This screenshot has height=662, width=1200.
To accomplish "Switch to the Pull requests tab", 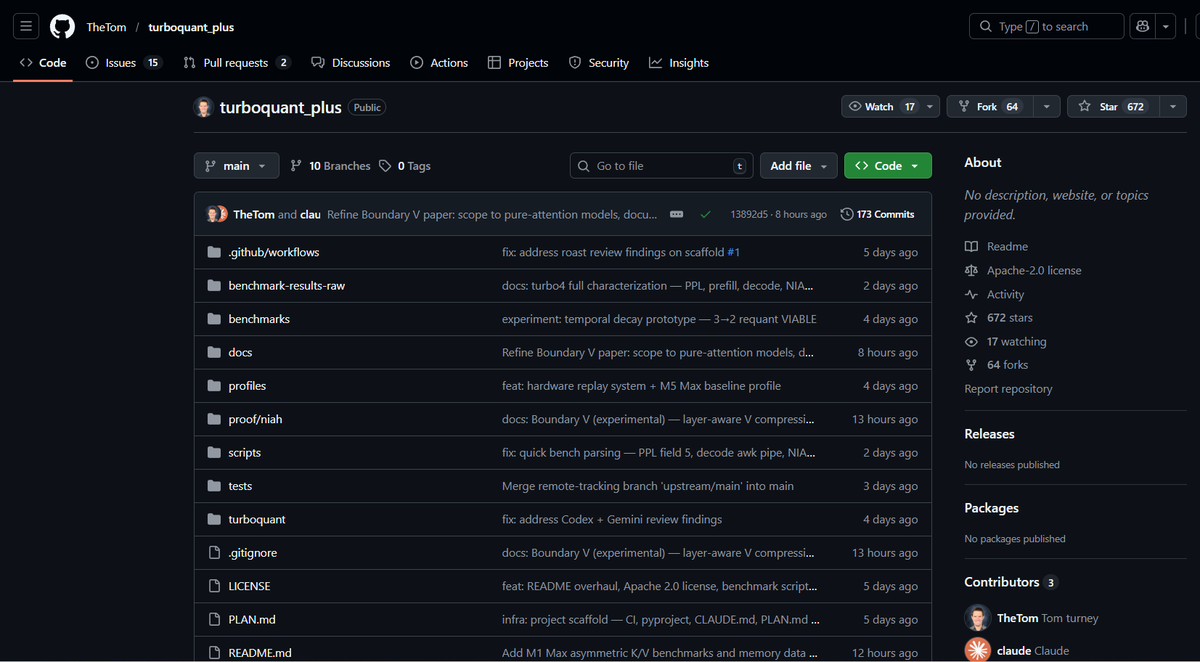I will 237,62.
